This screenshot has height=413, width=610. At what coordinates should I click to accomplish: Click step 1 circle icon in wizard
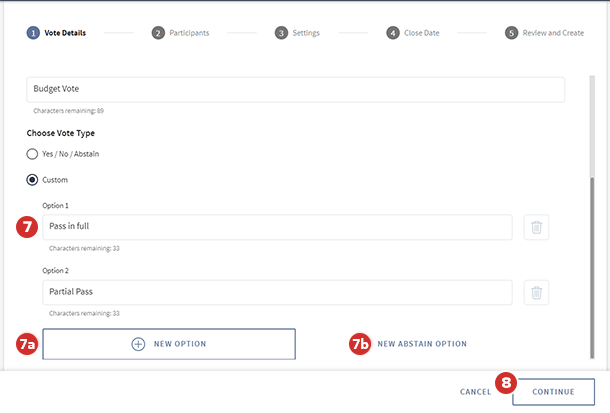coord(33,33)
